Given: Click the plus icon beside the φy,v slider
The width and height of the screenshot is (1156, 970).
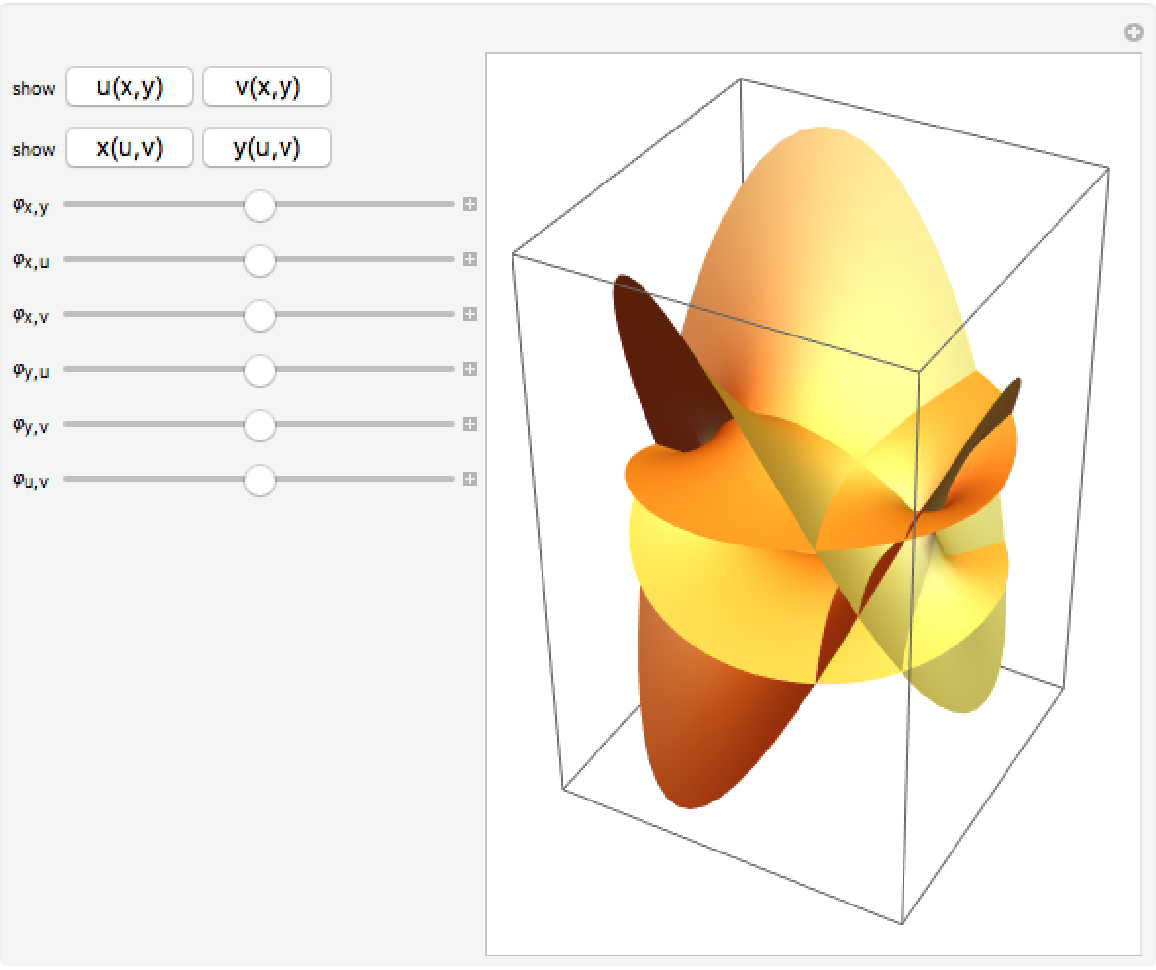Looking at the screenshot, I should pyautogui.click(x=469, y=425).
